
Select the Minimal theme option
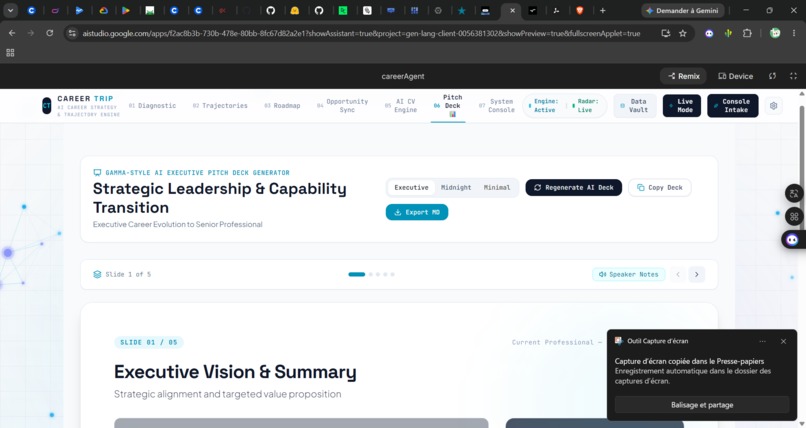(497, 188)
